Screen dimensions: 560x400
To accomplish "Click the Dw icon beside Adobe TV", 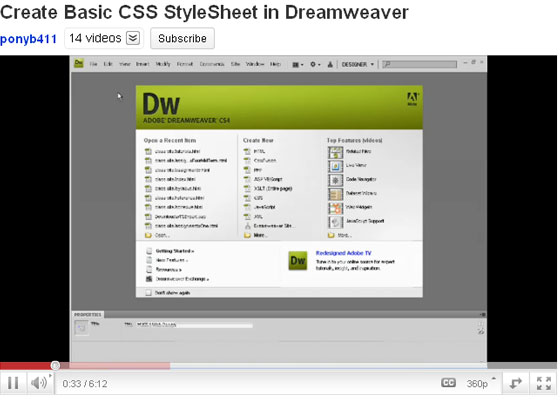I will point(298,261).
